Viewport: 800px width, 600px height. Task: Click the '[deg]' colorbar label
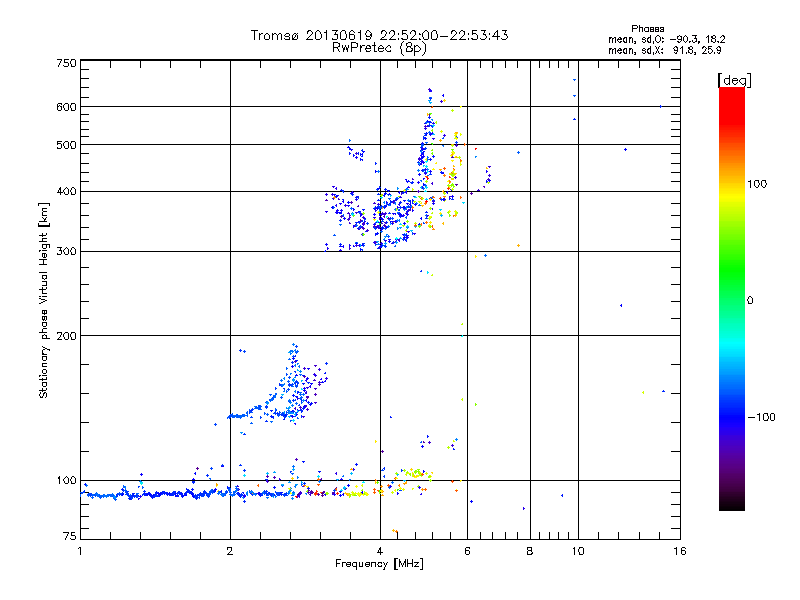pos(734,80)
